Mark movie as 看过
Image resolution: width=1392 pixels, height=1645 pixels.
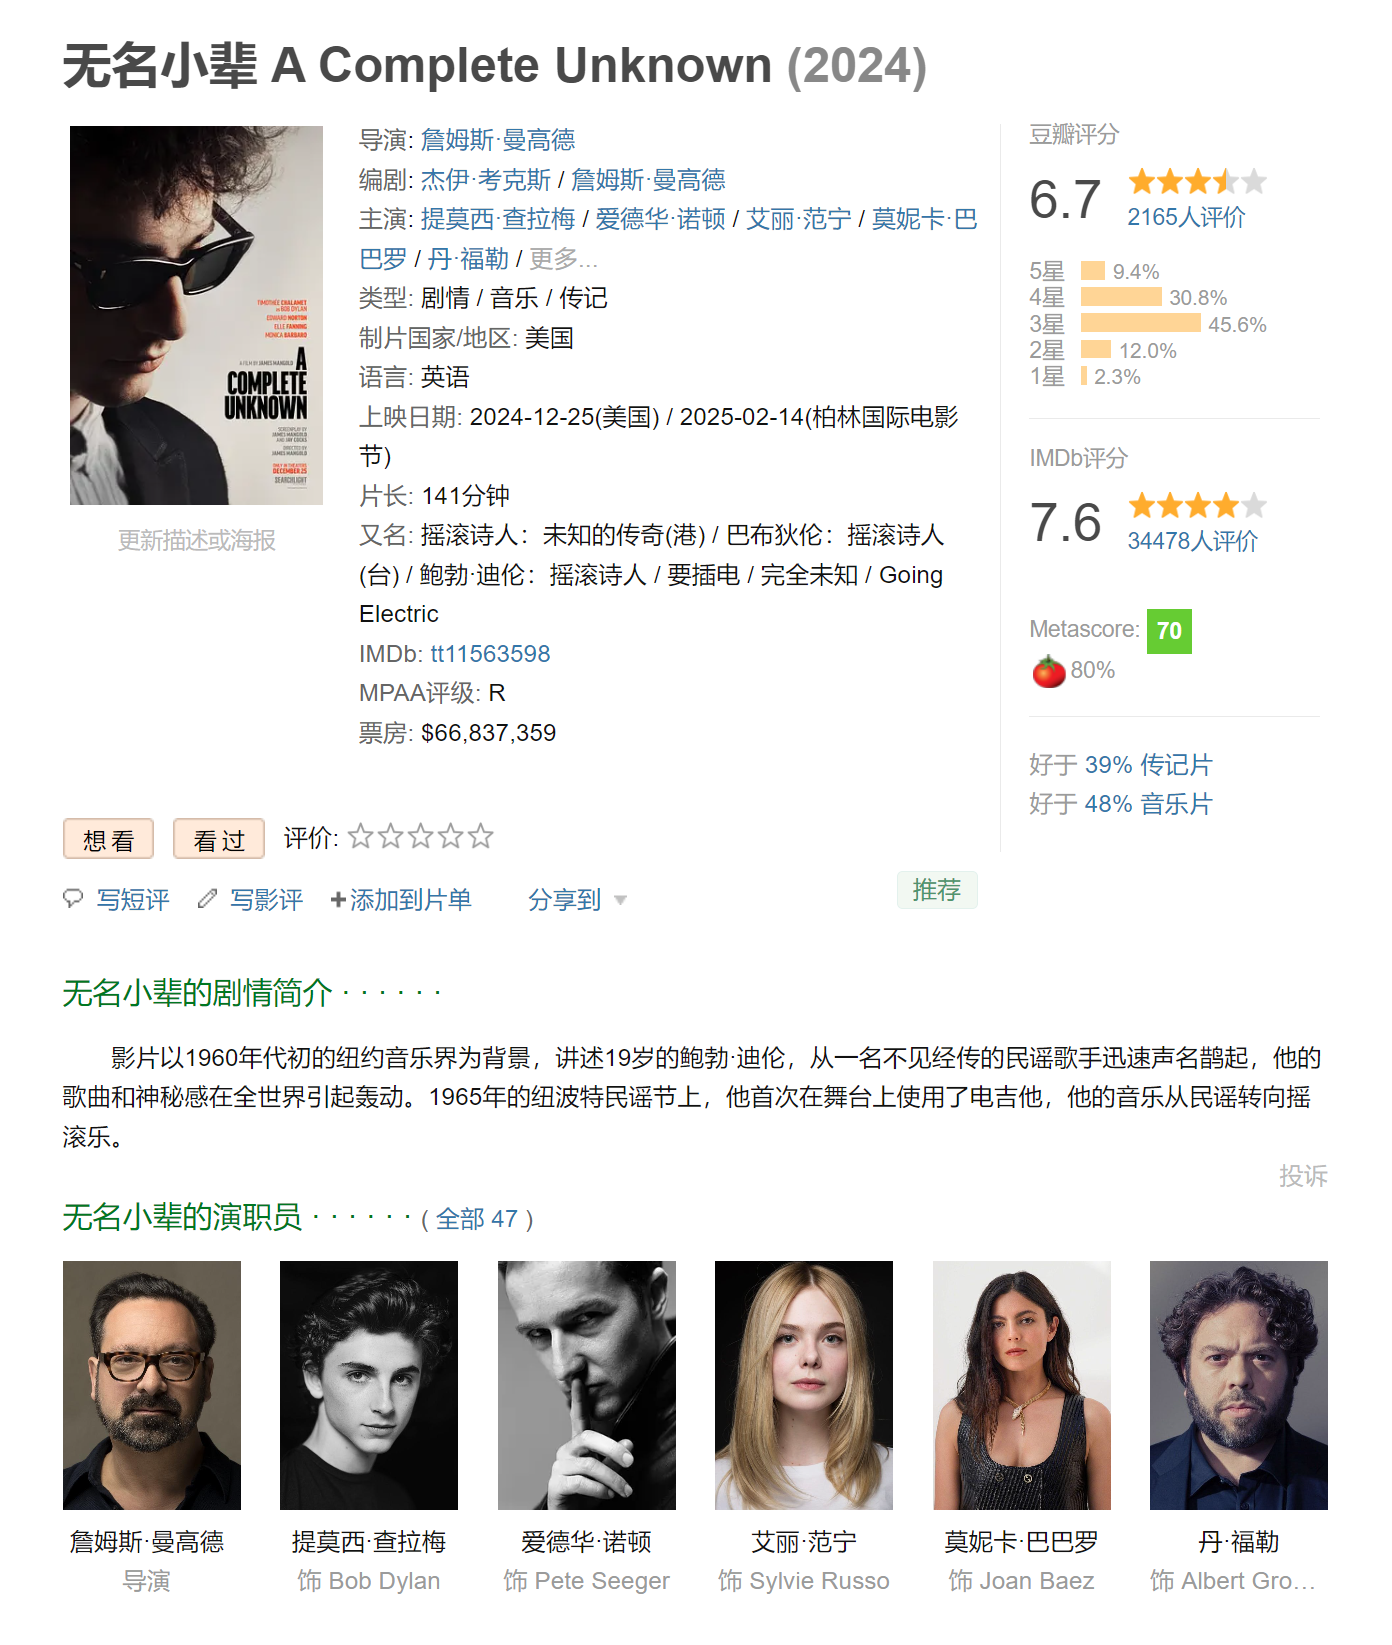click(219, 839)
